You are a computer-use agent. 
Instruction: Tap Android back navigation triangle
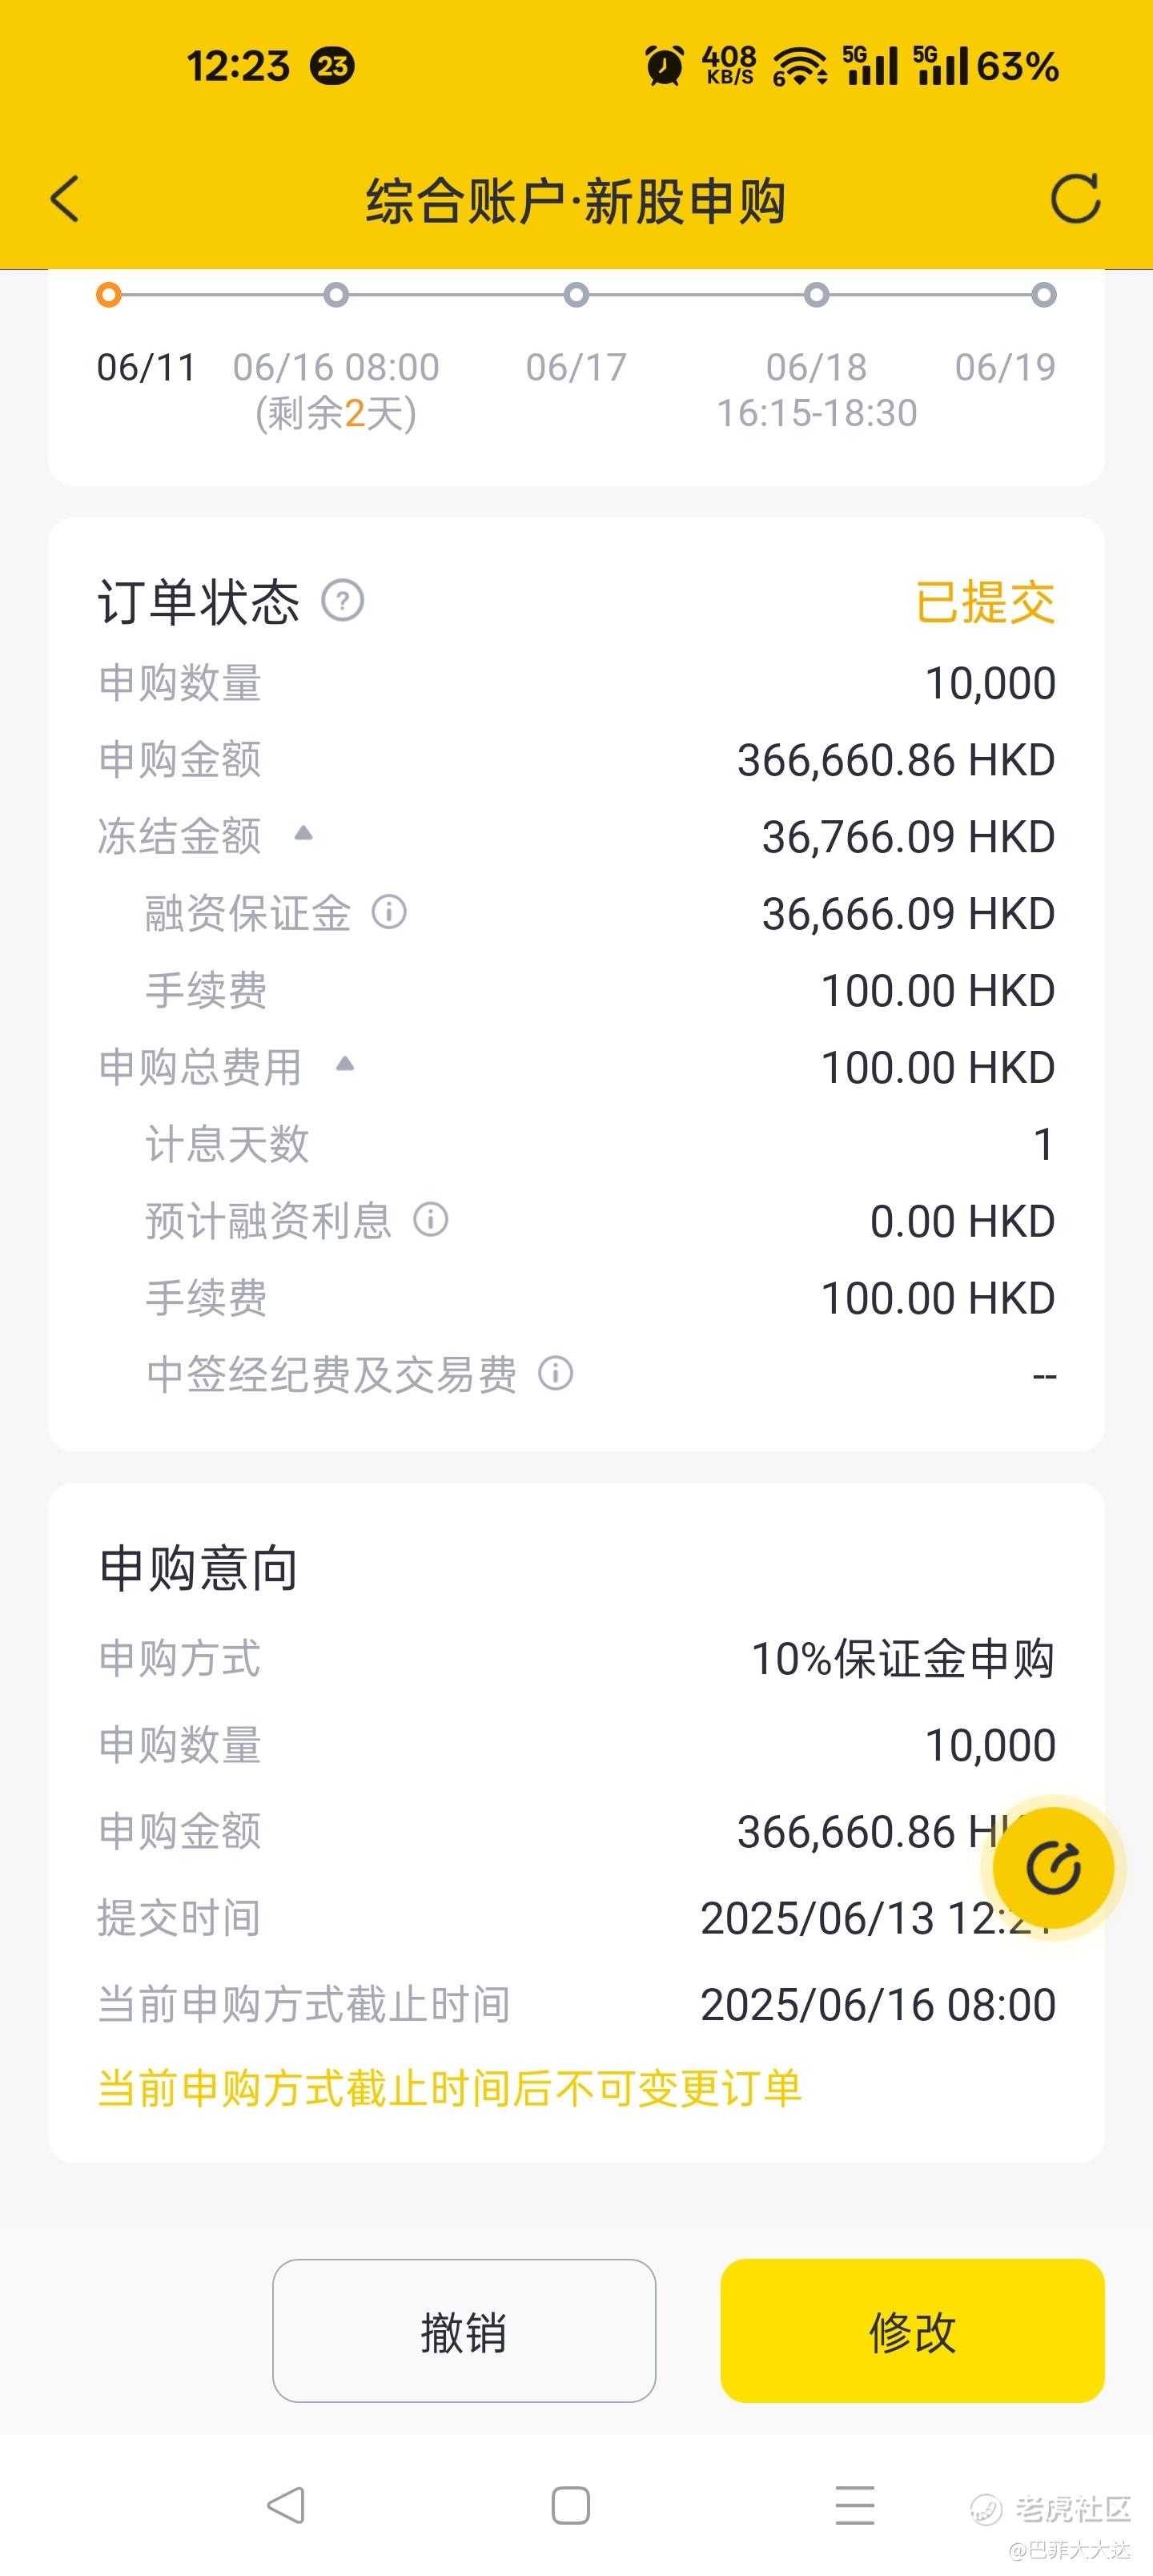tap(286, 2505)
